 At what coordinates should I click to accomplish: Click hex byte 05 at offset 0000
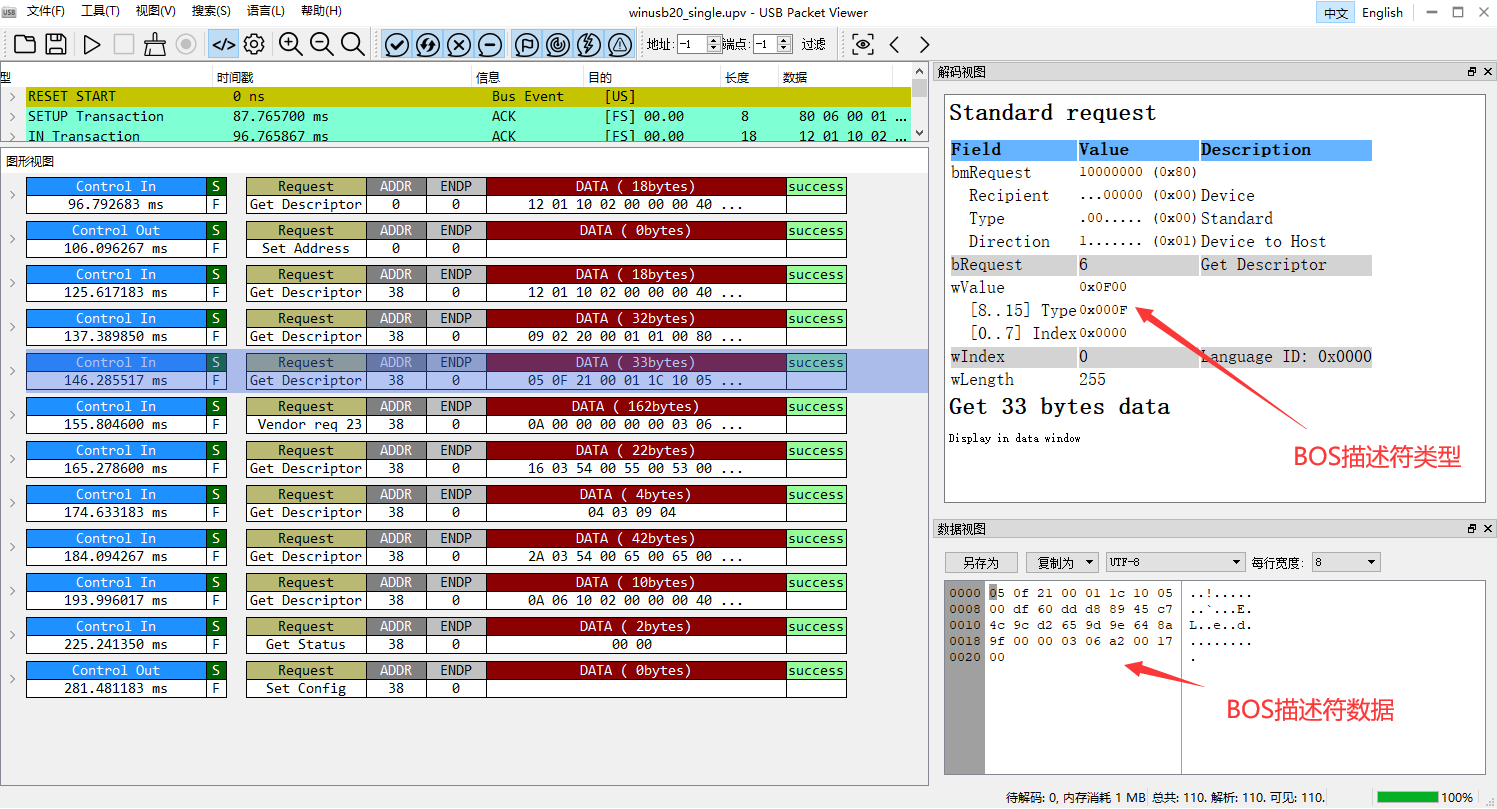pyautogui.click(x=996, y=593)
